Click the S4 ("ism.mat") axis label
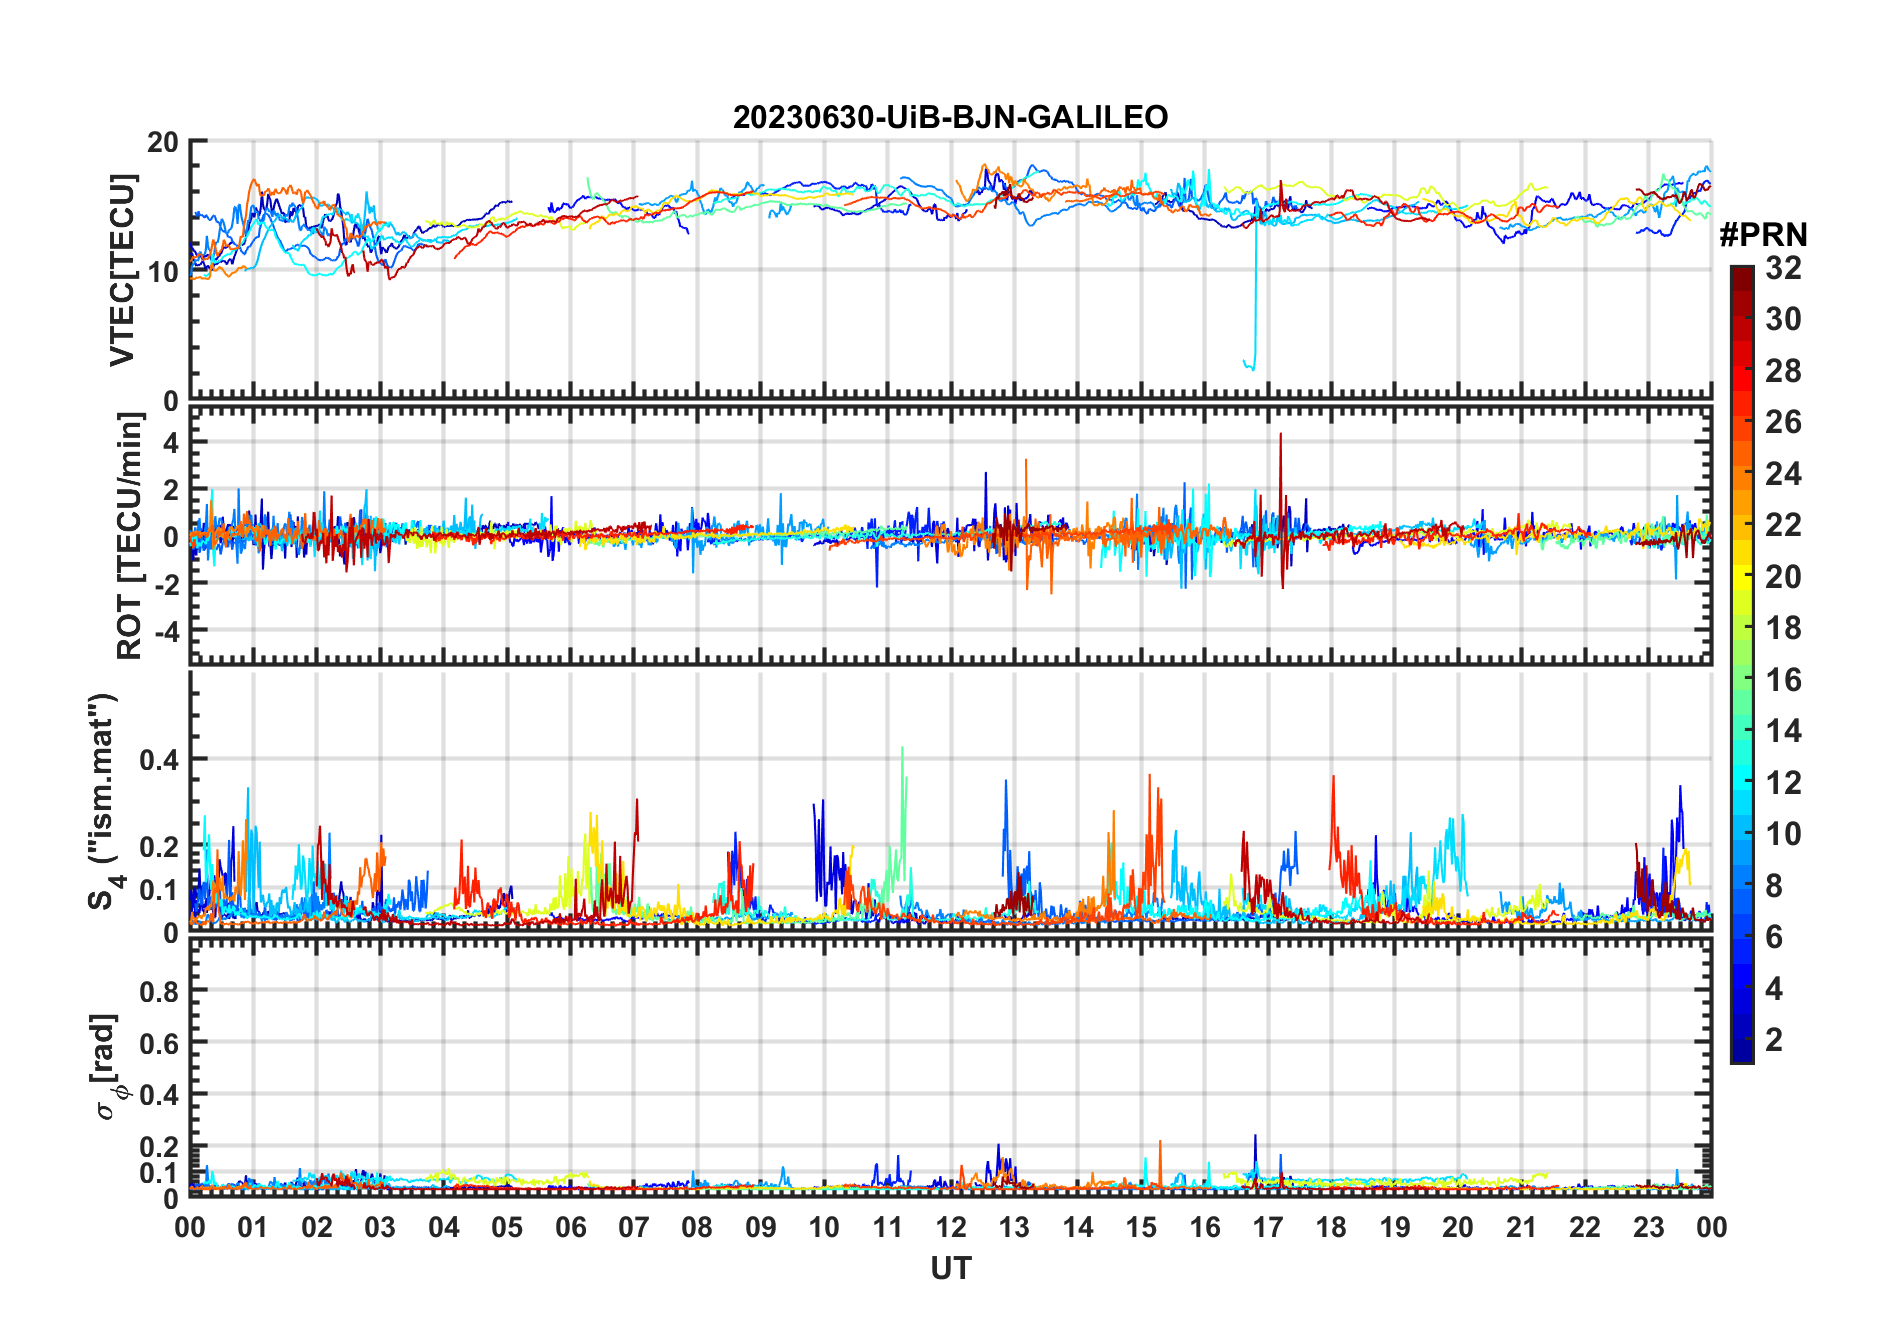 (x=104, y=801)
